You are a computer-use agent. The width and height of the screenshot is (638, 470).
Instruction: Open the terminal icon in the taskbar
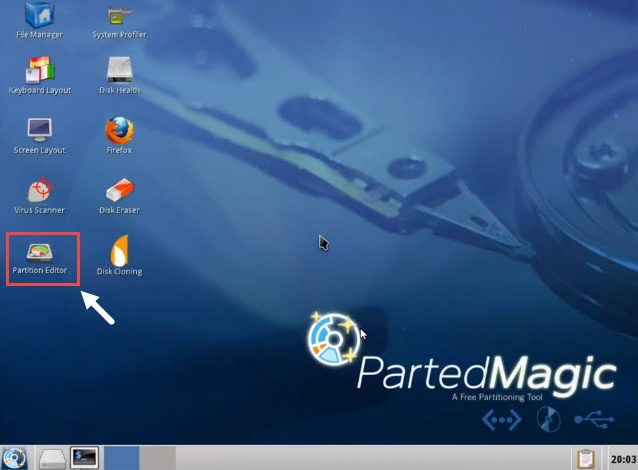pyautogui.click(x=84, y=458)
